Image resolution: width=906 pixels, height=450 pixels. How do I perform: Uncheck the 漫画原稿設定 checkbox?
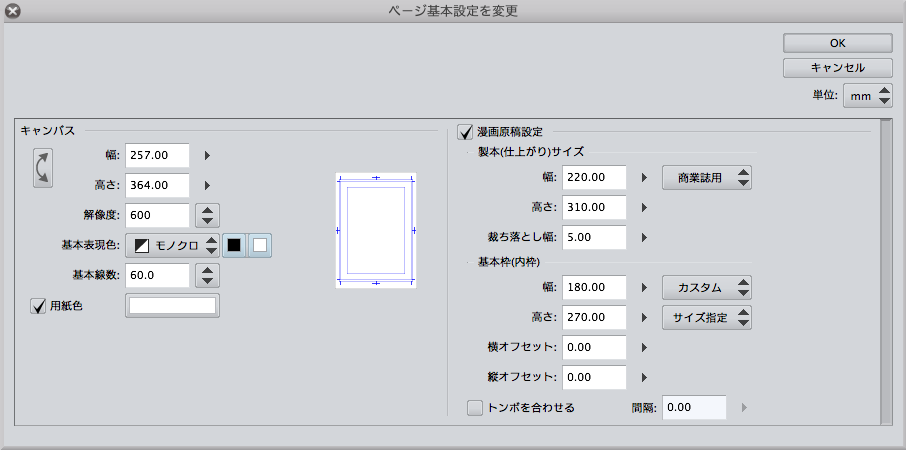(x=465, y=132)
